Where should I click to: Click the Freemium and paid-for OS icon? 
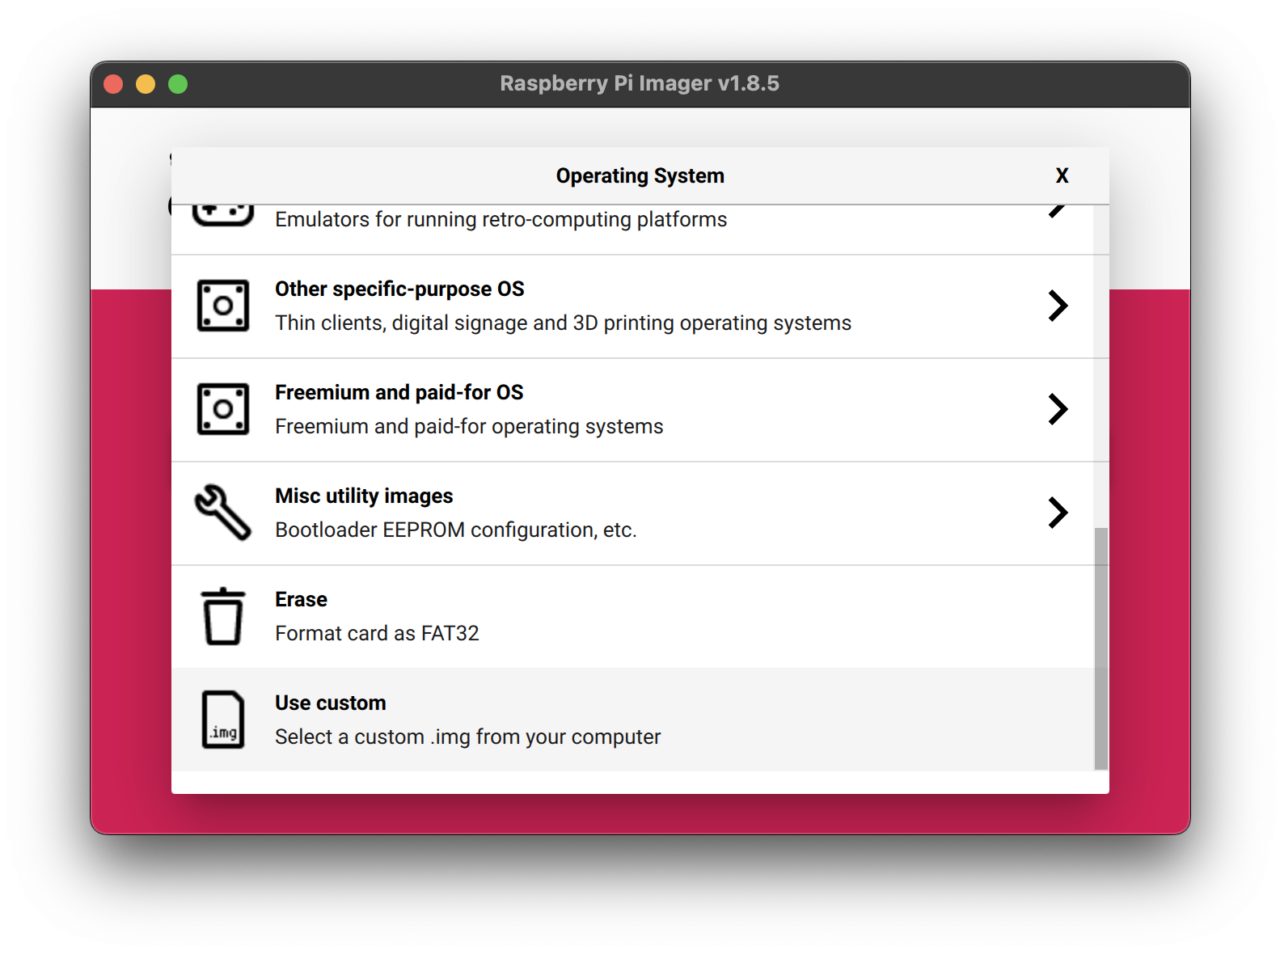(223, 409)
